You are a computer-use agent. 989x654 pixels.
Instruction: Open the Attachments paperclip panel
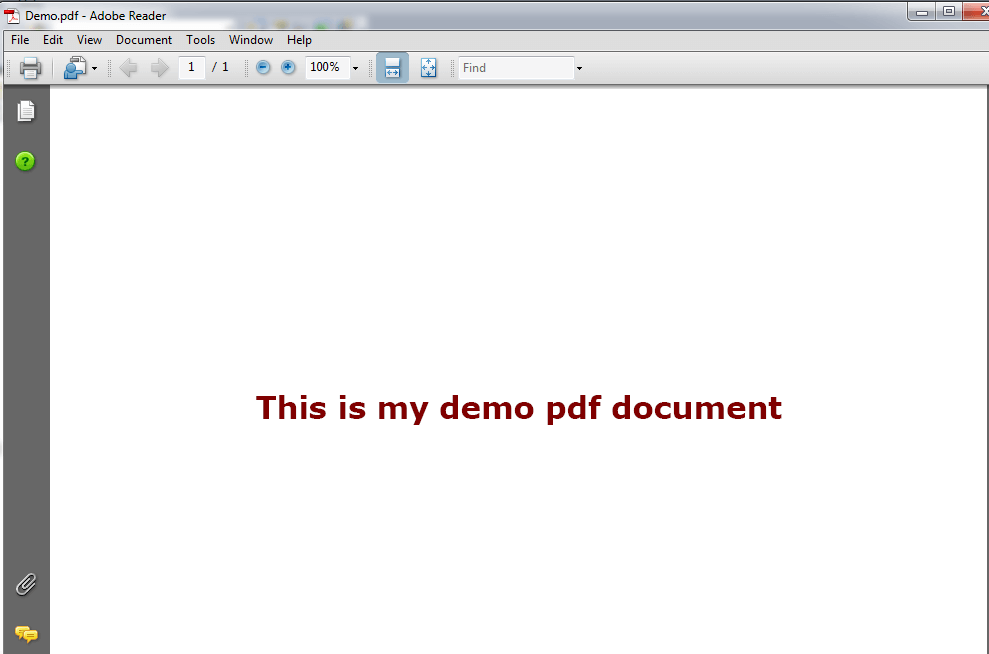coord(26,585)
